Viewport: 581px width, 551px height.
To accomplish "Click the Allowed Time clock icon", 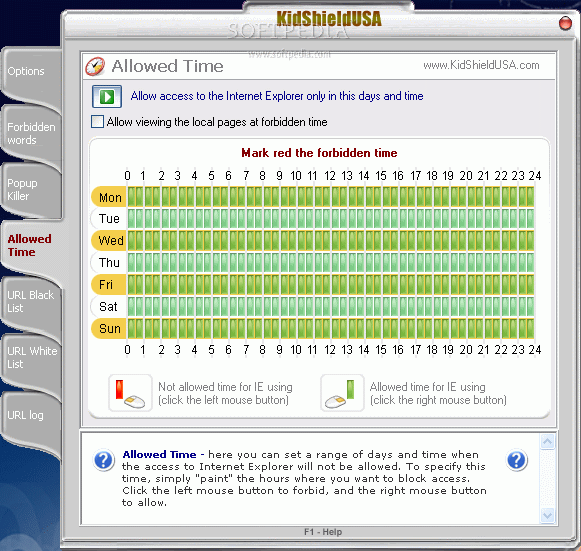I will click(x=95, y=67).
